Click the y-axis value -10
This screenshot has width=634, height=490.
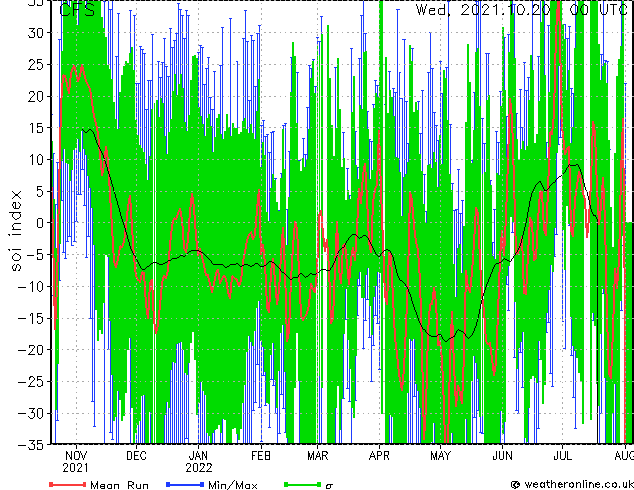point(32,286)
